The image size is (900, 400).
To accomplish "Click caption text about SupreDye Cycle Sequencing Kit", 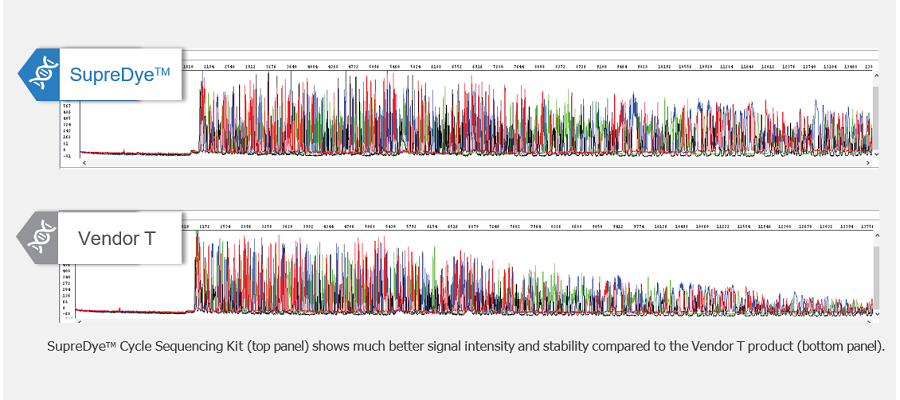I will 465,347.
